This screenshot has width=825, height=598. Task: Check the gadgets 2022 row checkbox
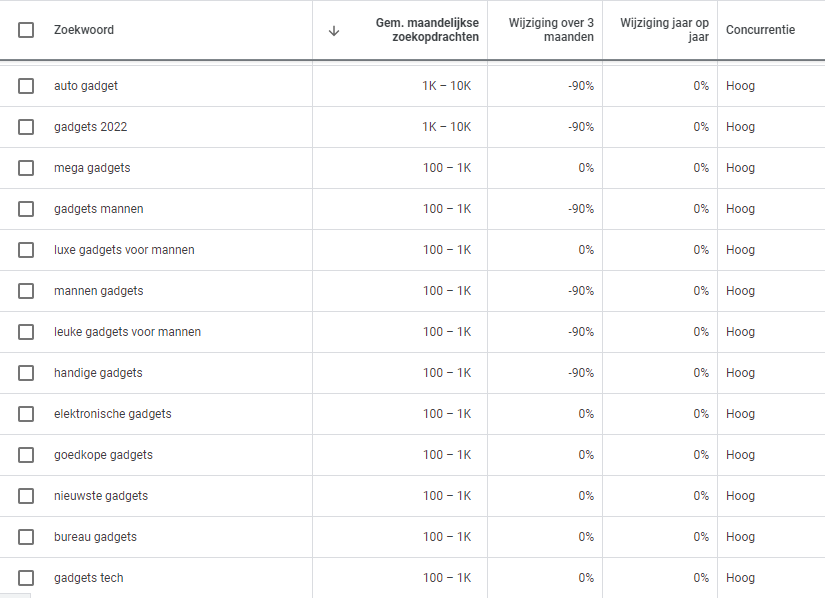[x=26, y=127]
